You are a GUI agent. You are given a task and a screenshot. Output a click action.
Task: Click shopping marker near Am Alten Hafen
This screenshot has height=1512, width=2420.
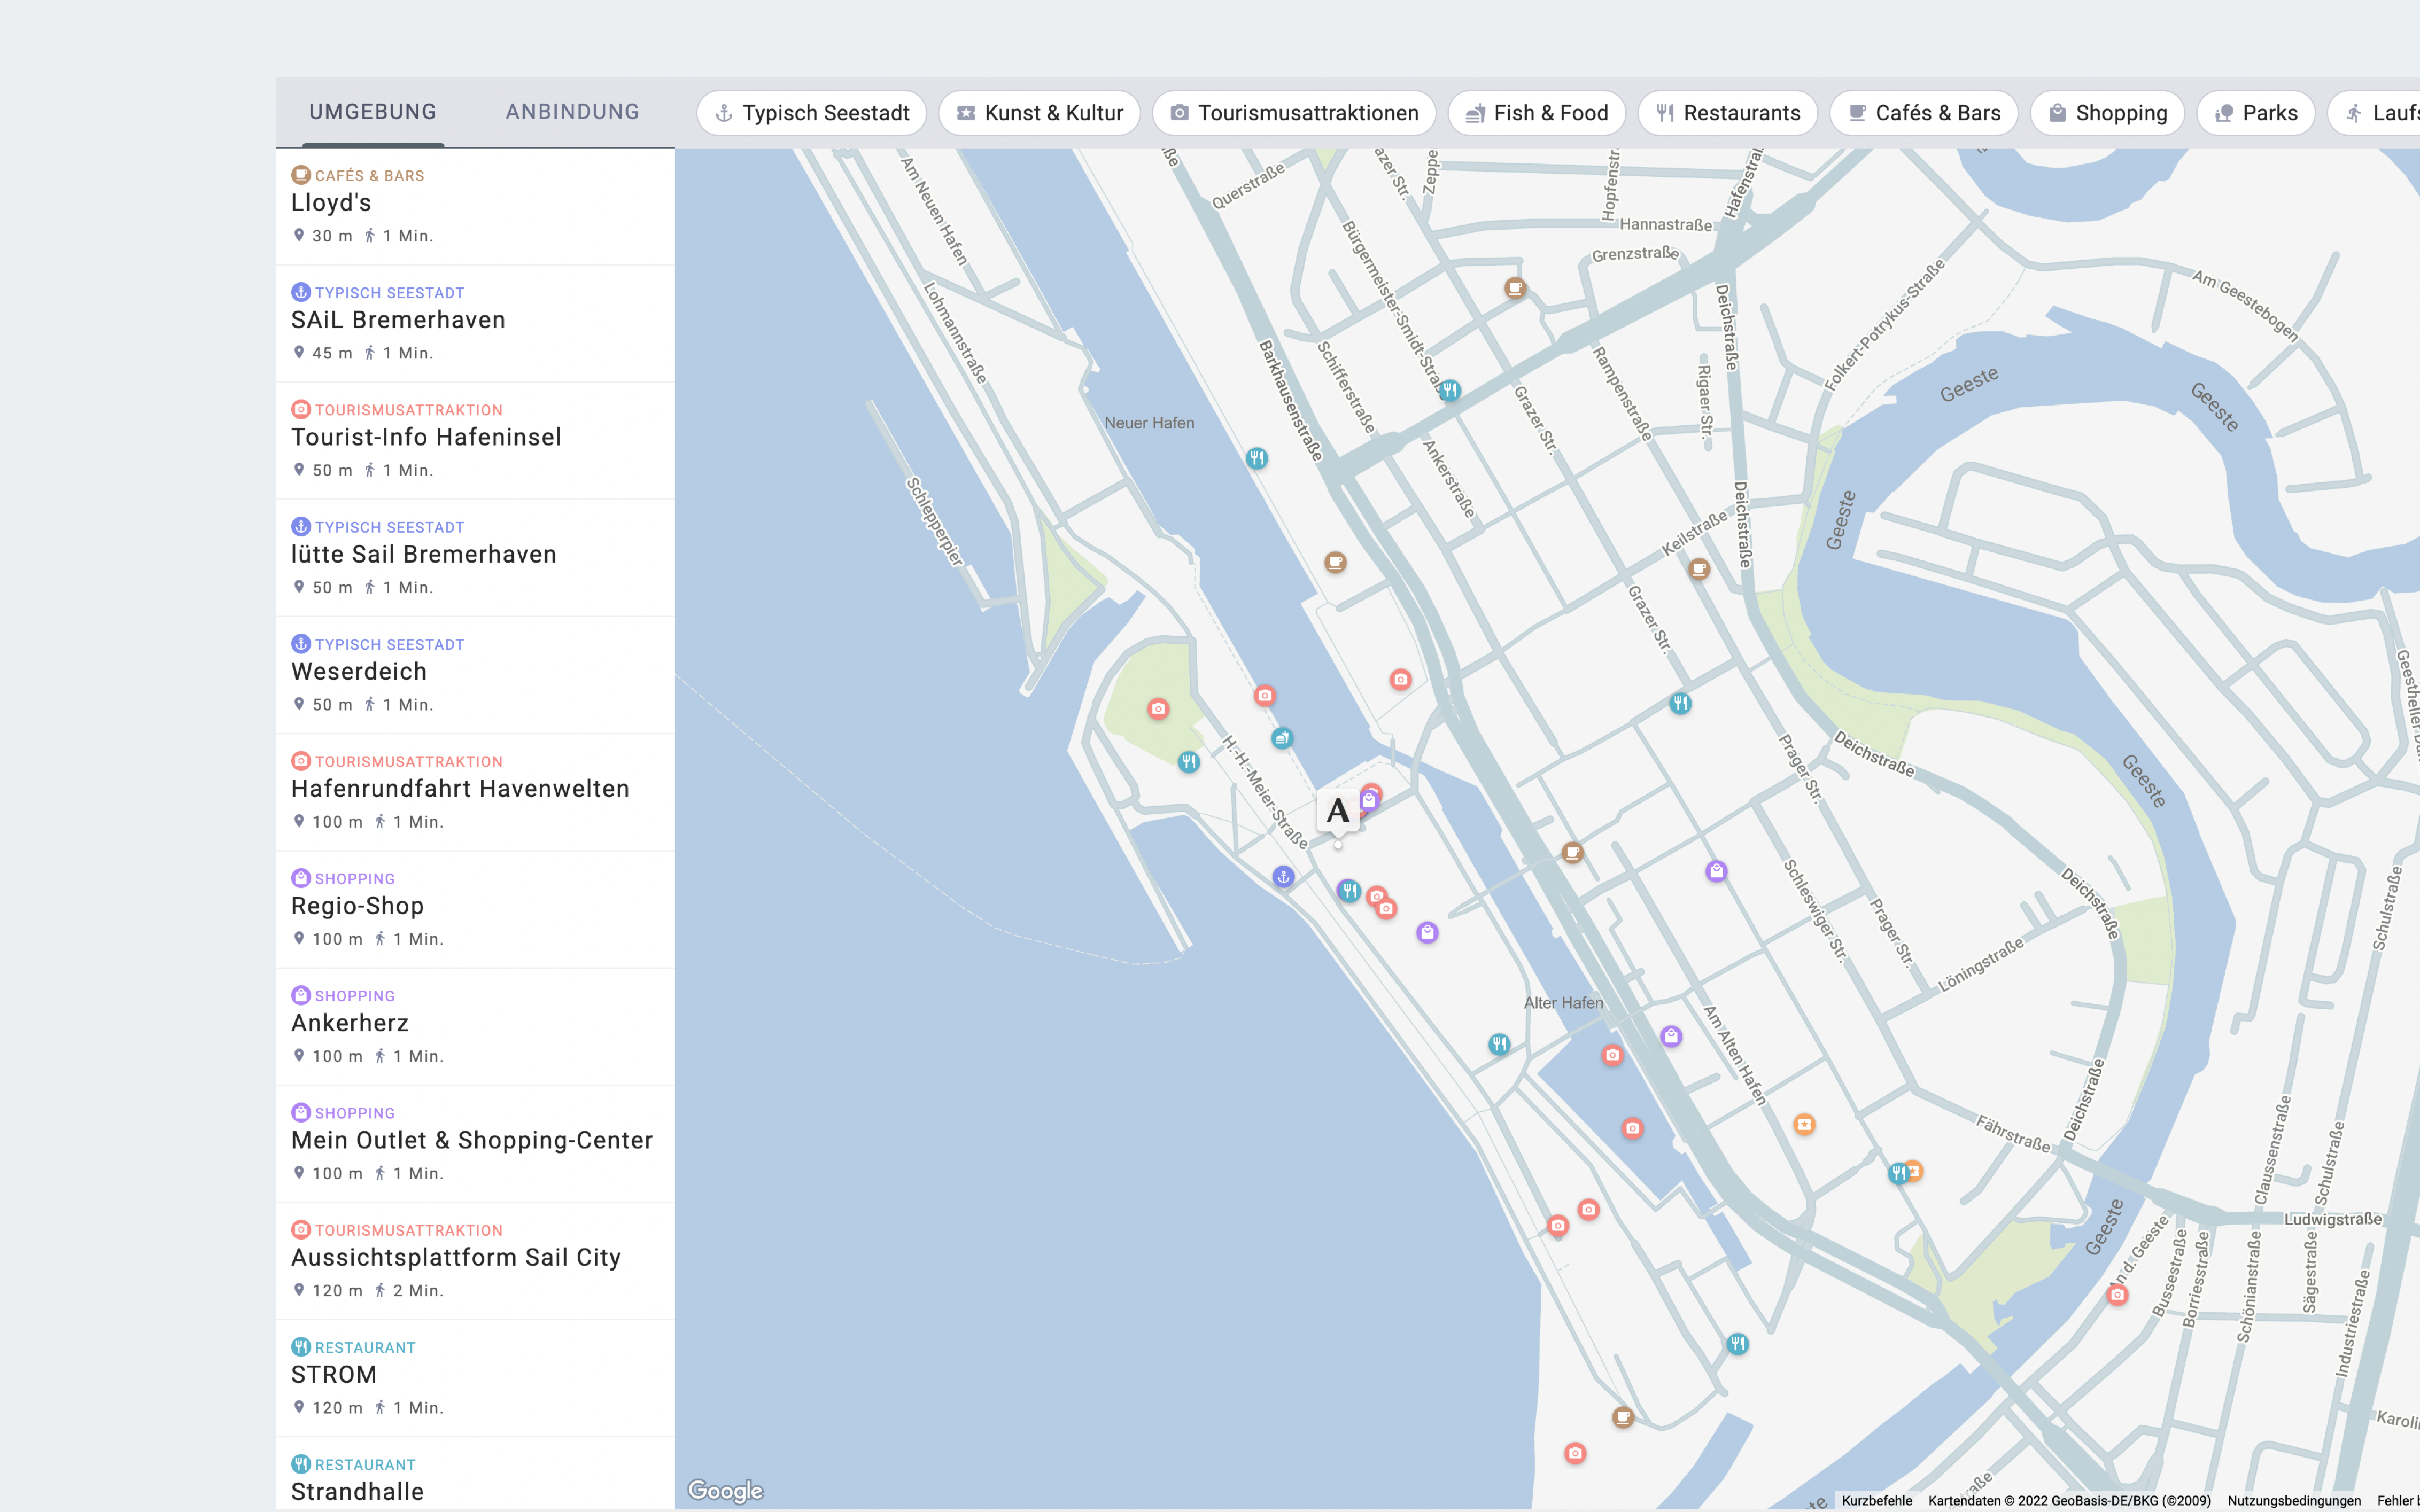click(x=1671, y=1036)
